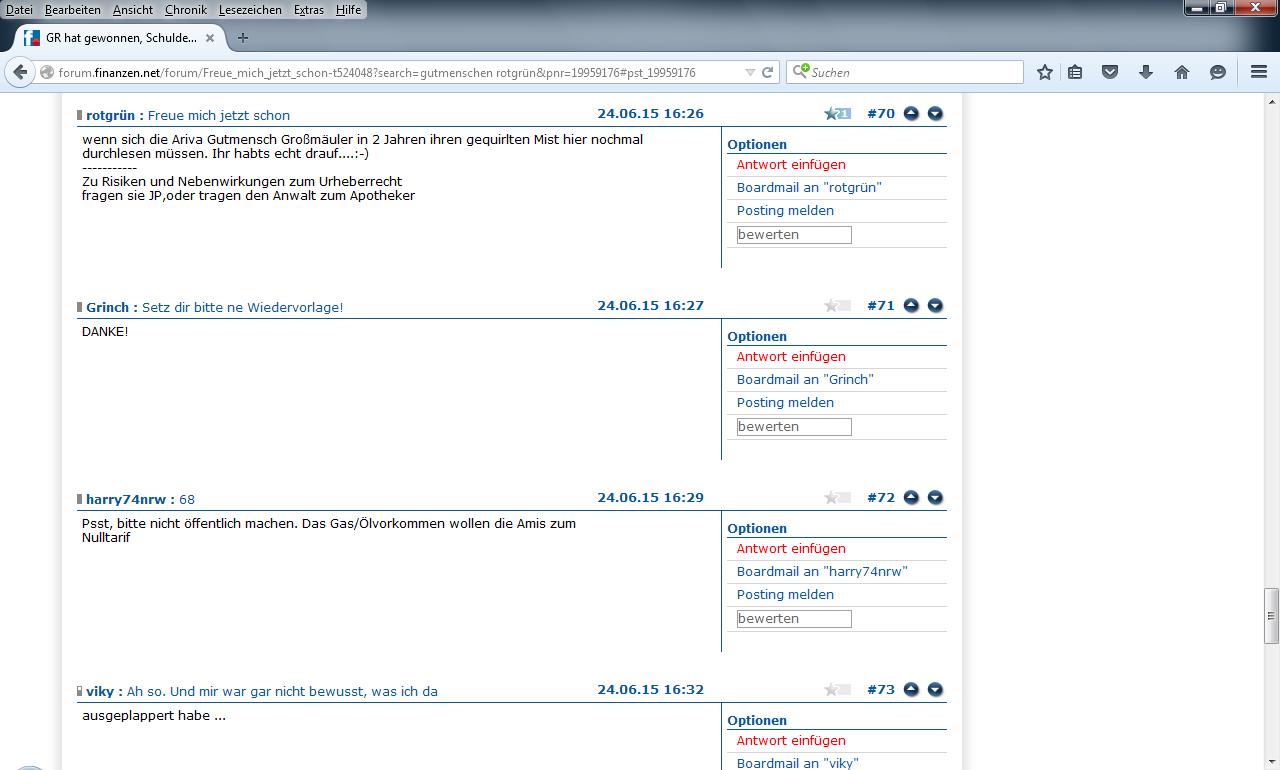Open a new browser tab
The width and height of the screenshot is (1280, 770).
(x=242, y=38)
